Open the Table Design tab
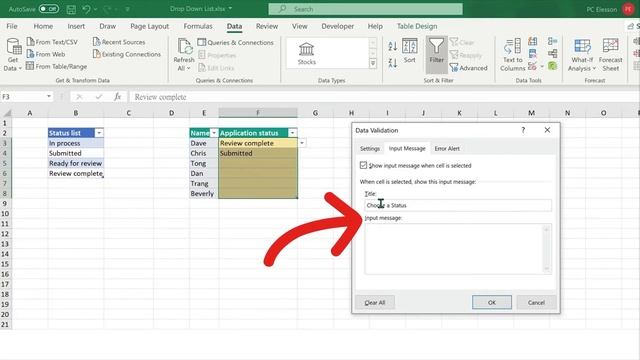The width and height of the screenshot is (640, 360). pos(417,26)
